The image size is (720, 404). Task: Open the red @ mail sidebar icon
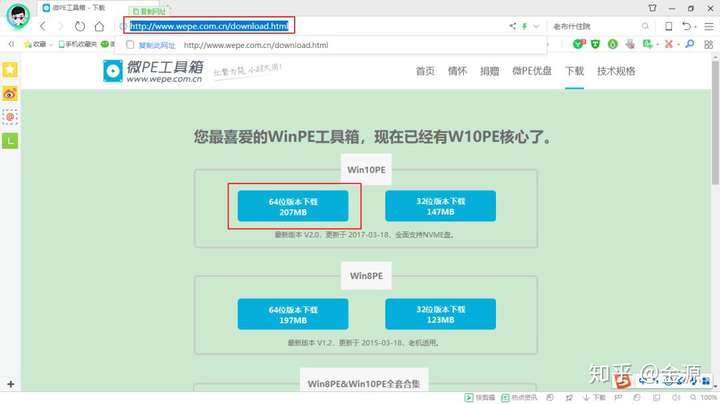coord(10,117)
